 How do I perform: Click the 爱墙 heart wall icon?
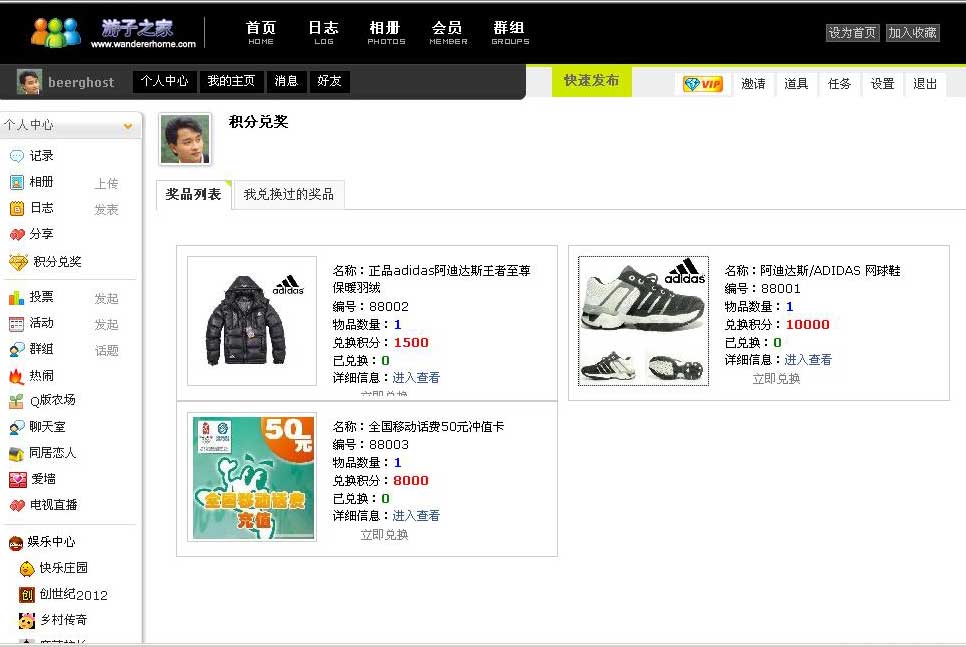coord(18,479)
